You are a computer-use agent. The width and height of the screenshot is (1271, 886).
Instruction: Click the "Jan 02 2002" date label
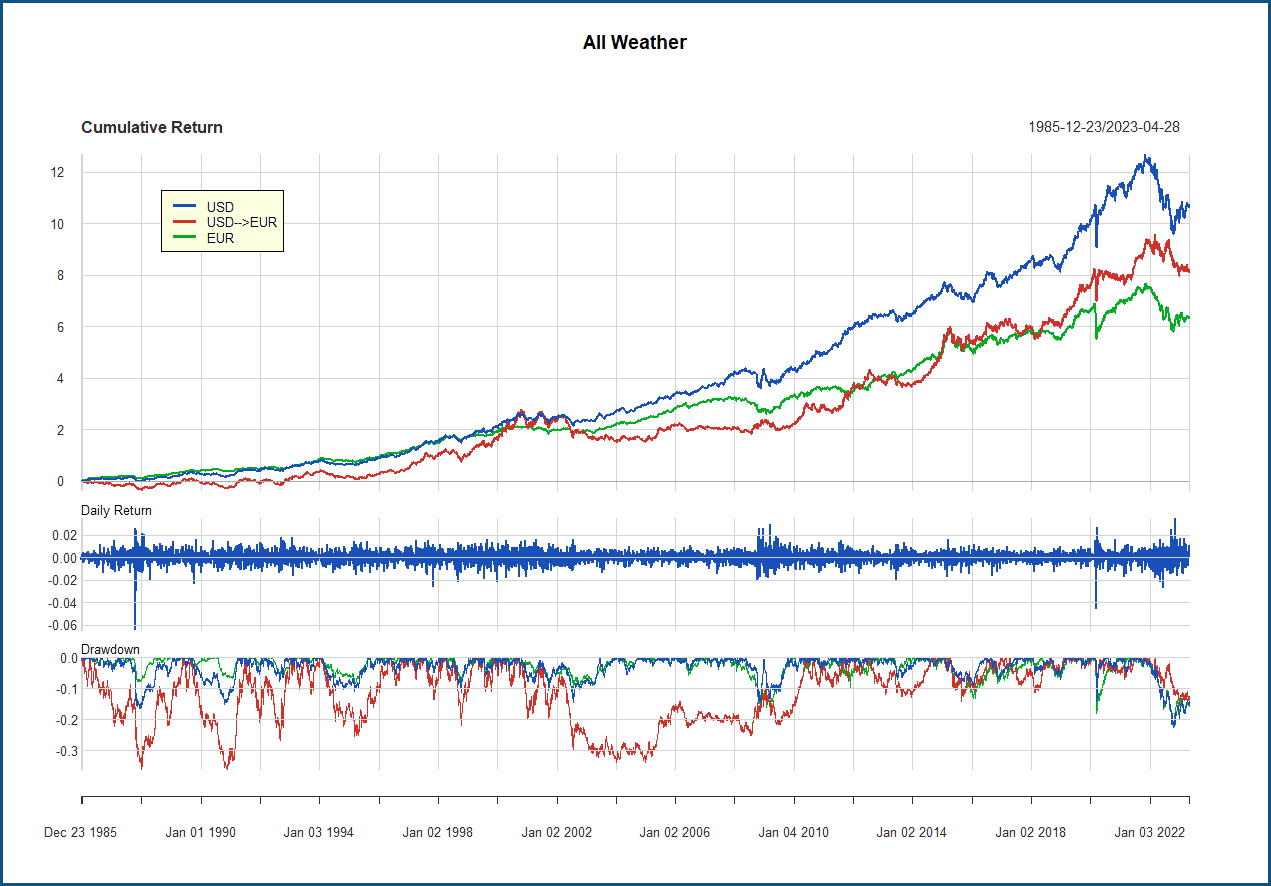click(557, 832)
